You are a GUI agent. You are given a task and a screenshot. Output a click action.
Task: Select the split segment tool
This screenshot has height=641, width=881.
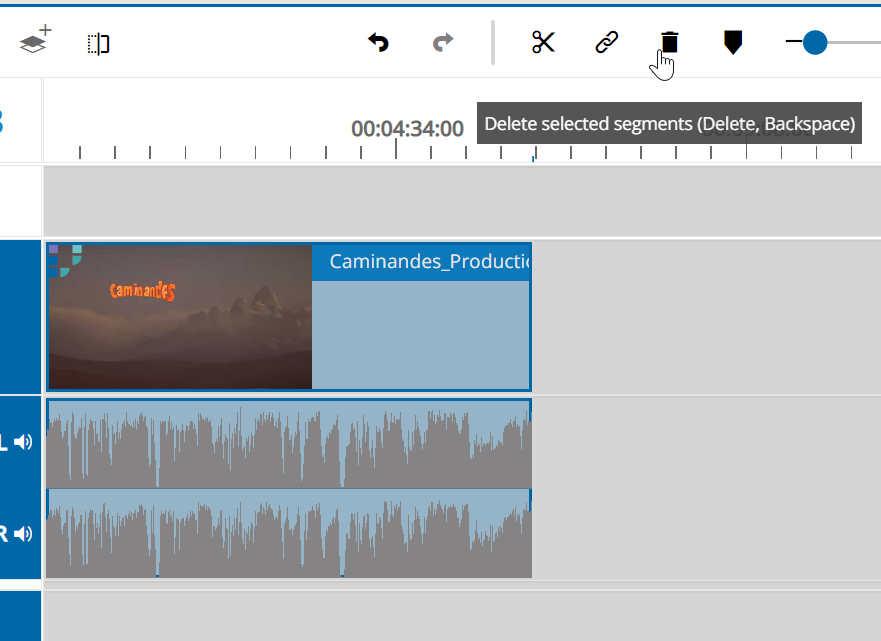pos(97,44)
